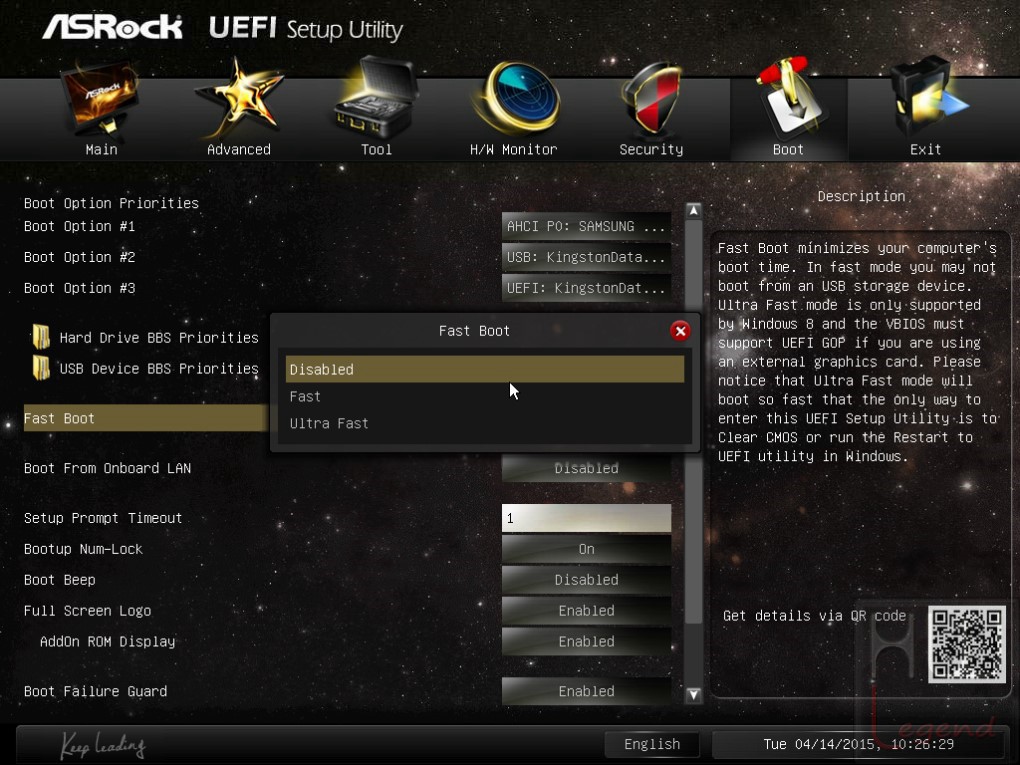Screen dimensions: 1020x765
Task: Select the Boot Option #2 label
Action: click(x=79, y=257)
